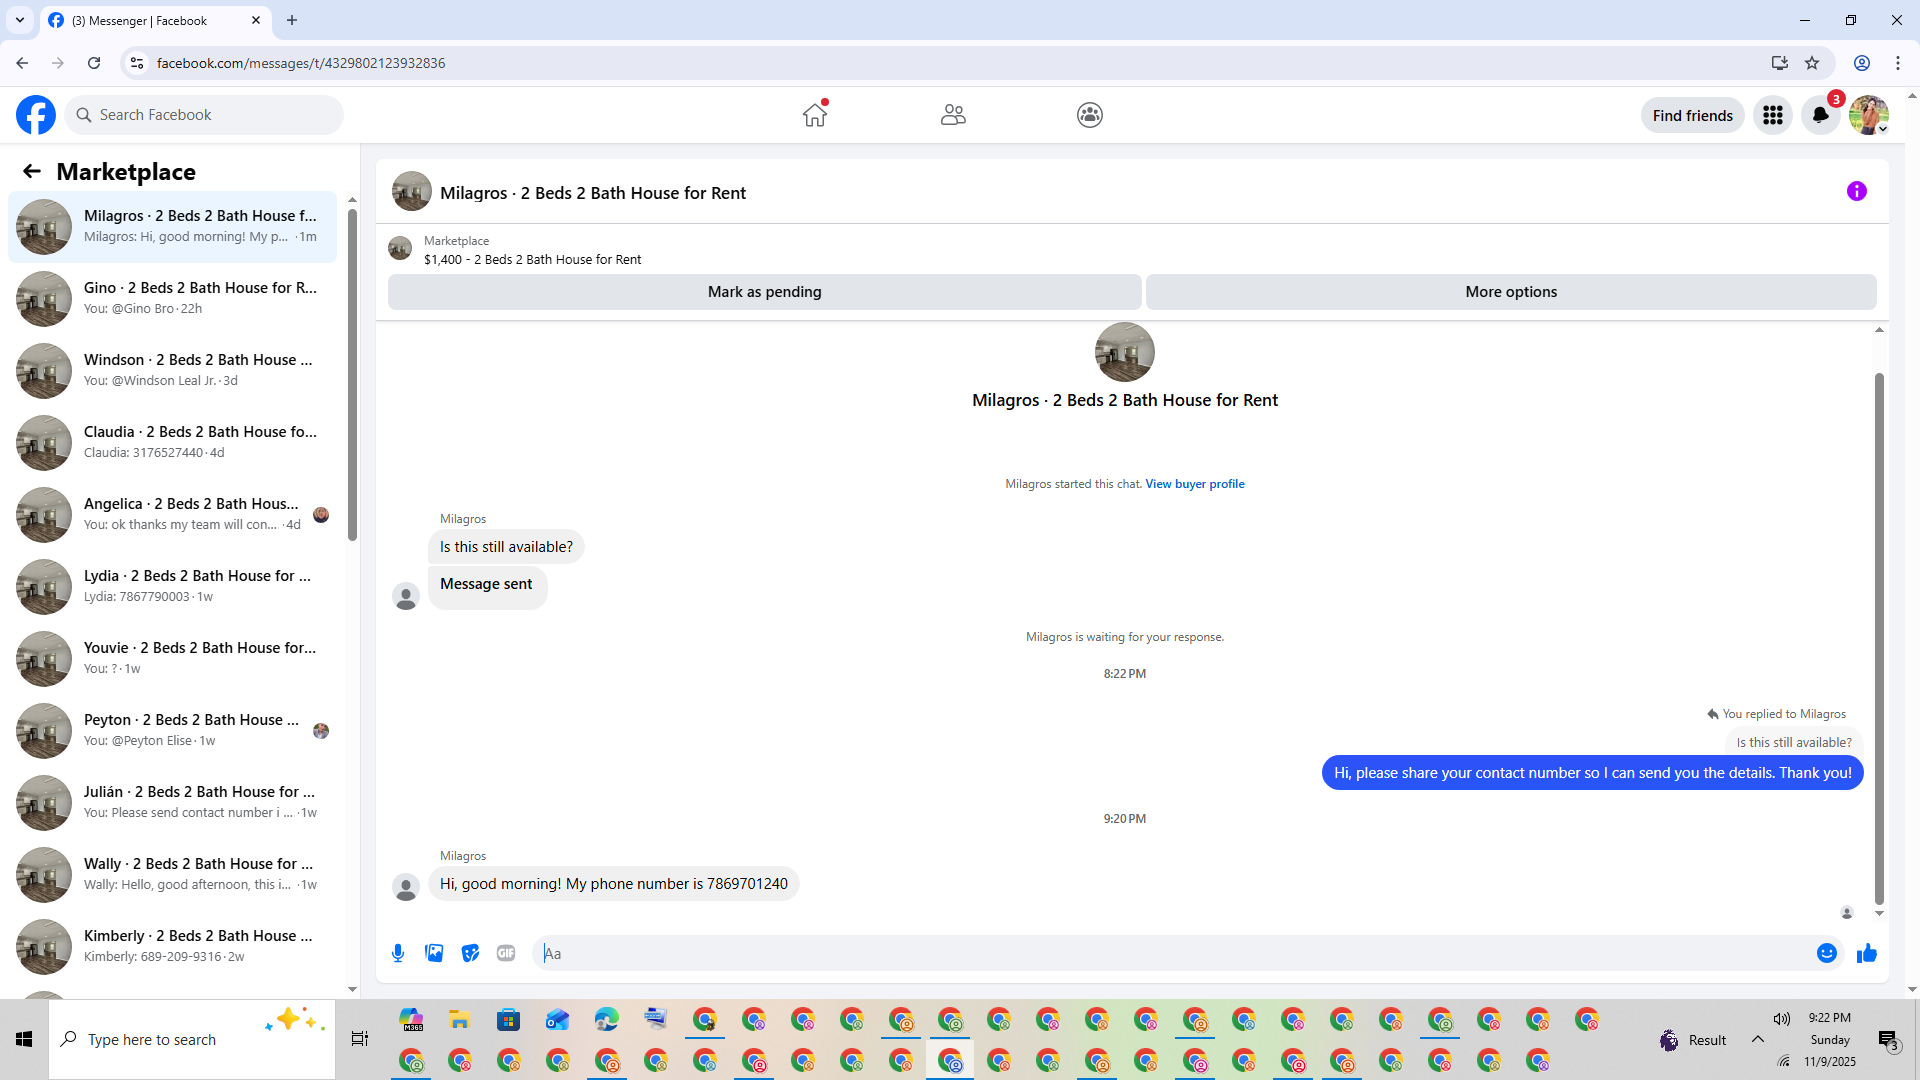This screenshot has height=1080, width=1920.
Task: Click the install app icon in address bar
Action: [1780, 63]
